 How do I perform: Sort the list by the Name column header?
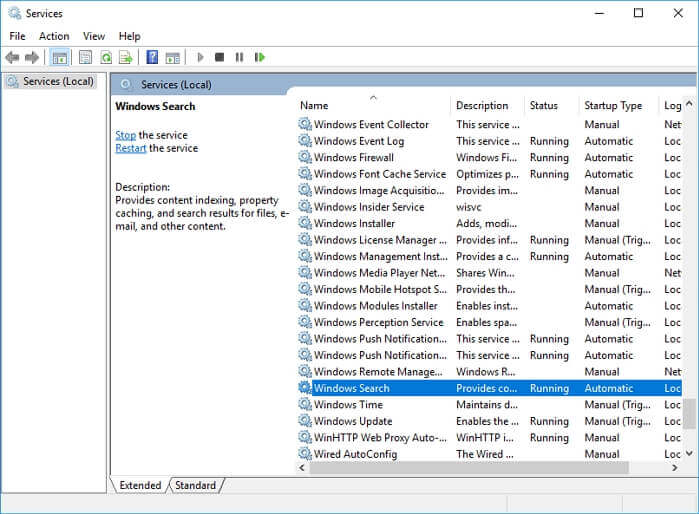coord(314,105)
